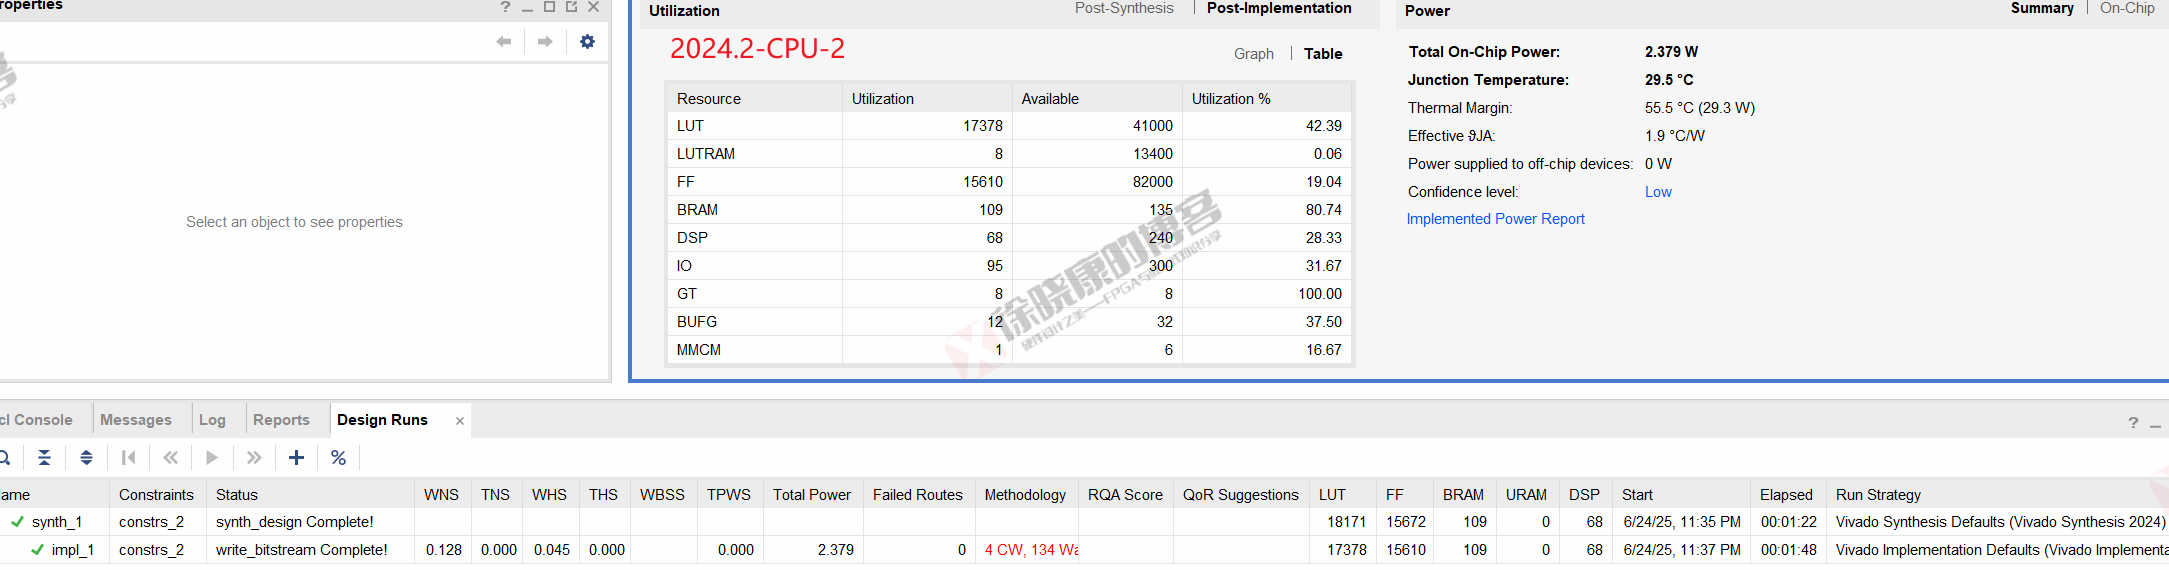The image size is (2169, 570).
Task: Sort runs by QoR Suggestions column header
Action: point(1242,494)
